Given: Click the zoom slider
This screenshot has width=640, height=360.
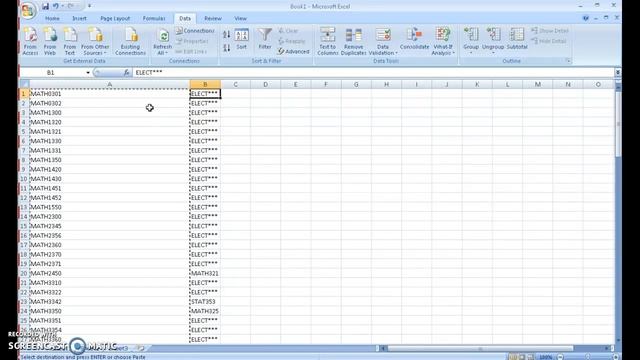Looking at the screenshot, I should pos(588,357).
